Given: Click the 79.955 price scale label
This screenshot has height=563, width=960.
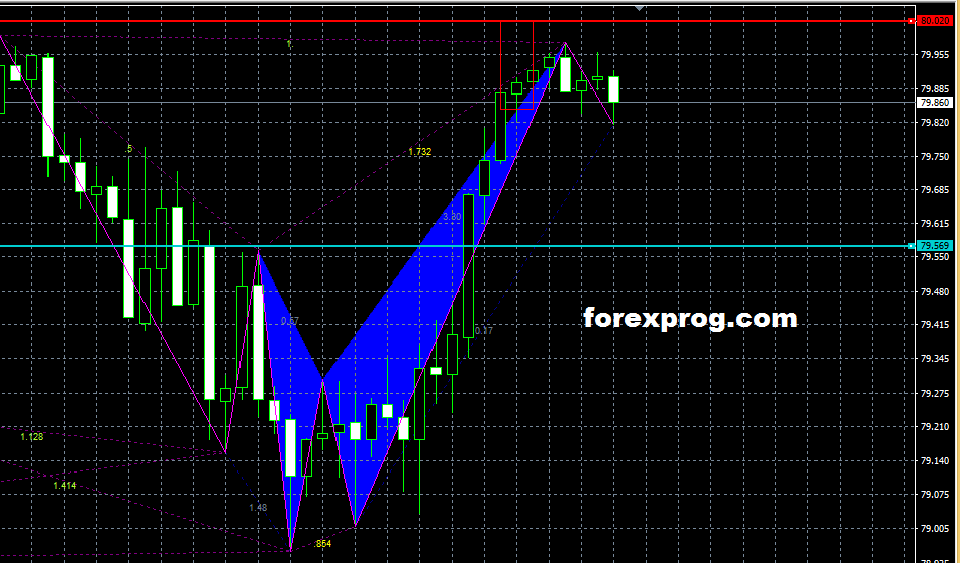Looking at the screenshot, I should 935,55.
